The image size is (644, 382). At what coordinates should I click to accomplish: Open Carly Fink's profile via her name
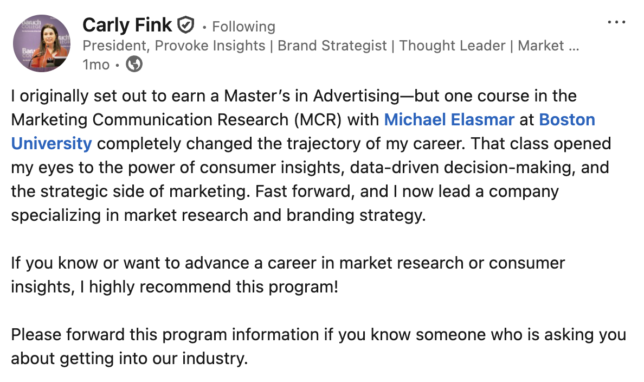coord(127,25)
